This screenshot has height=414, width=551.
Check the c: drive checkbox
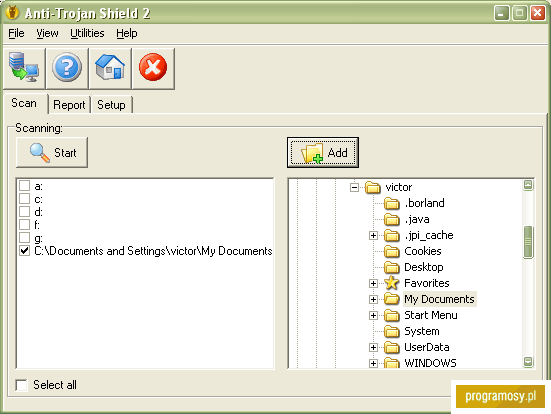click(24, 199)
